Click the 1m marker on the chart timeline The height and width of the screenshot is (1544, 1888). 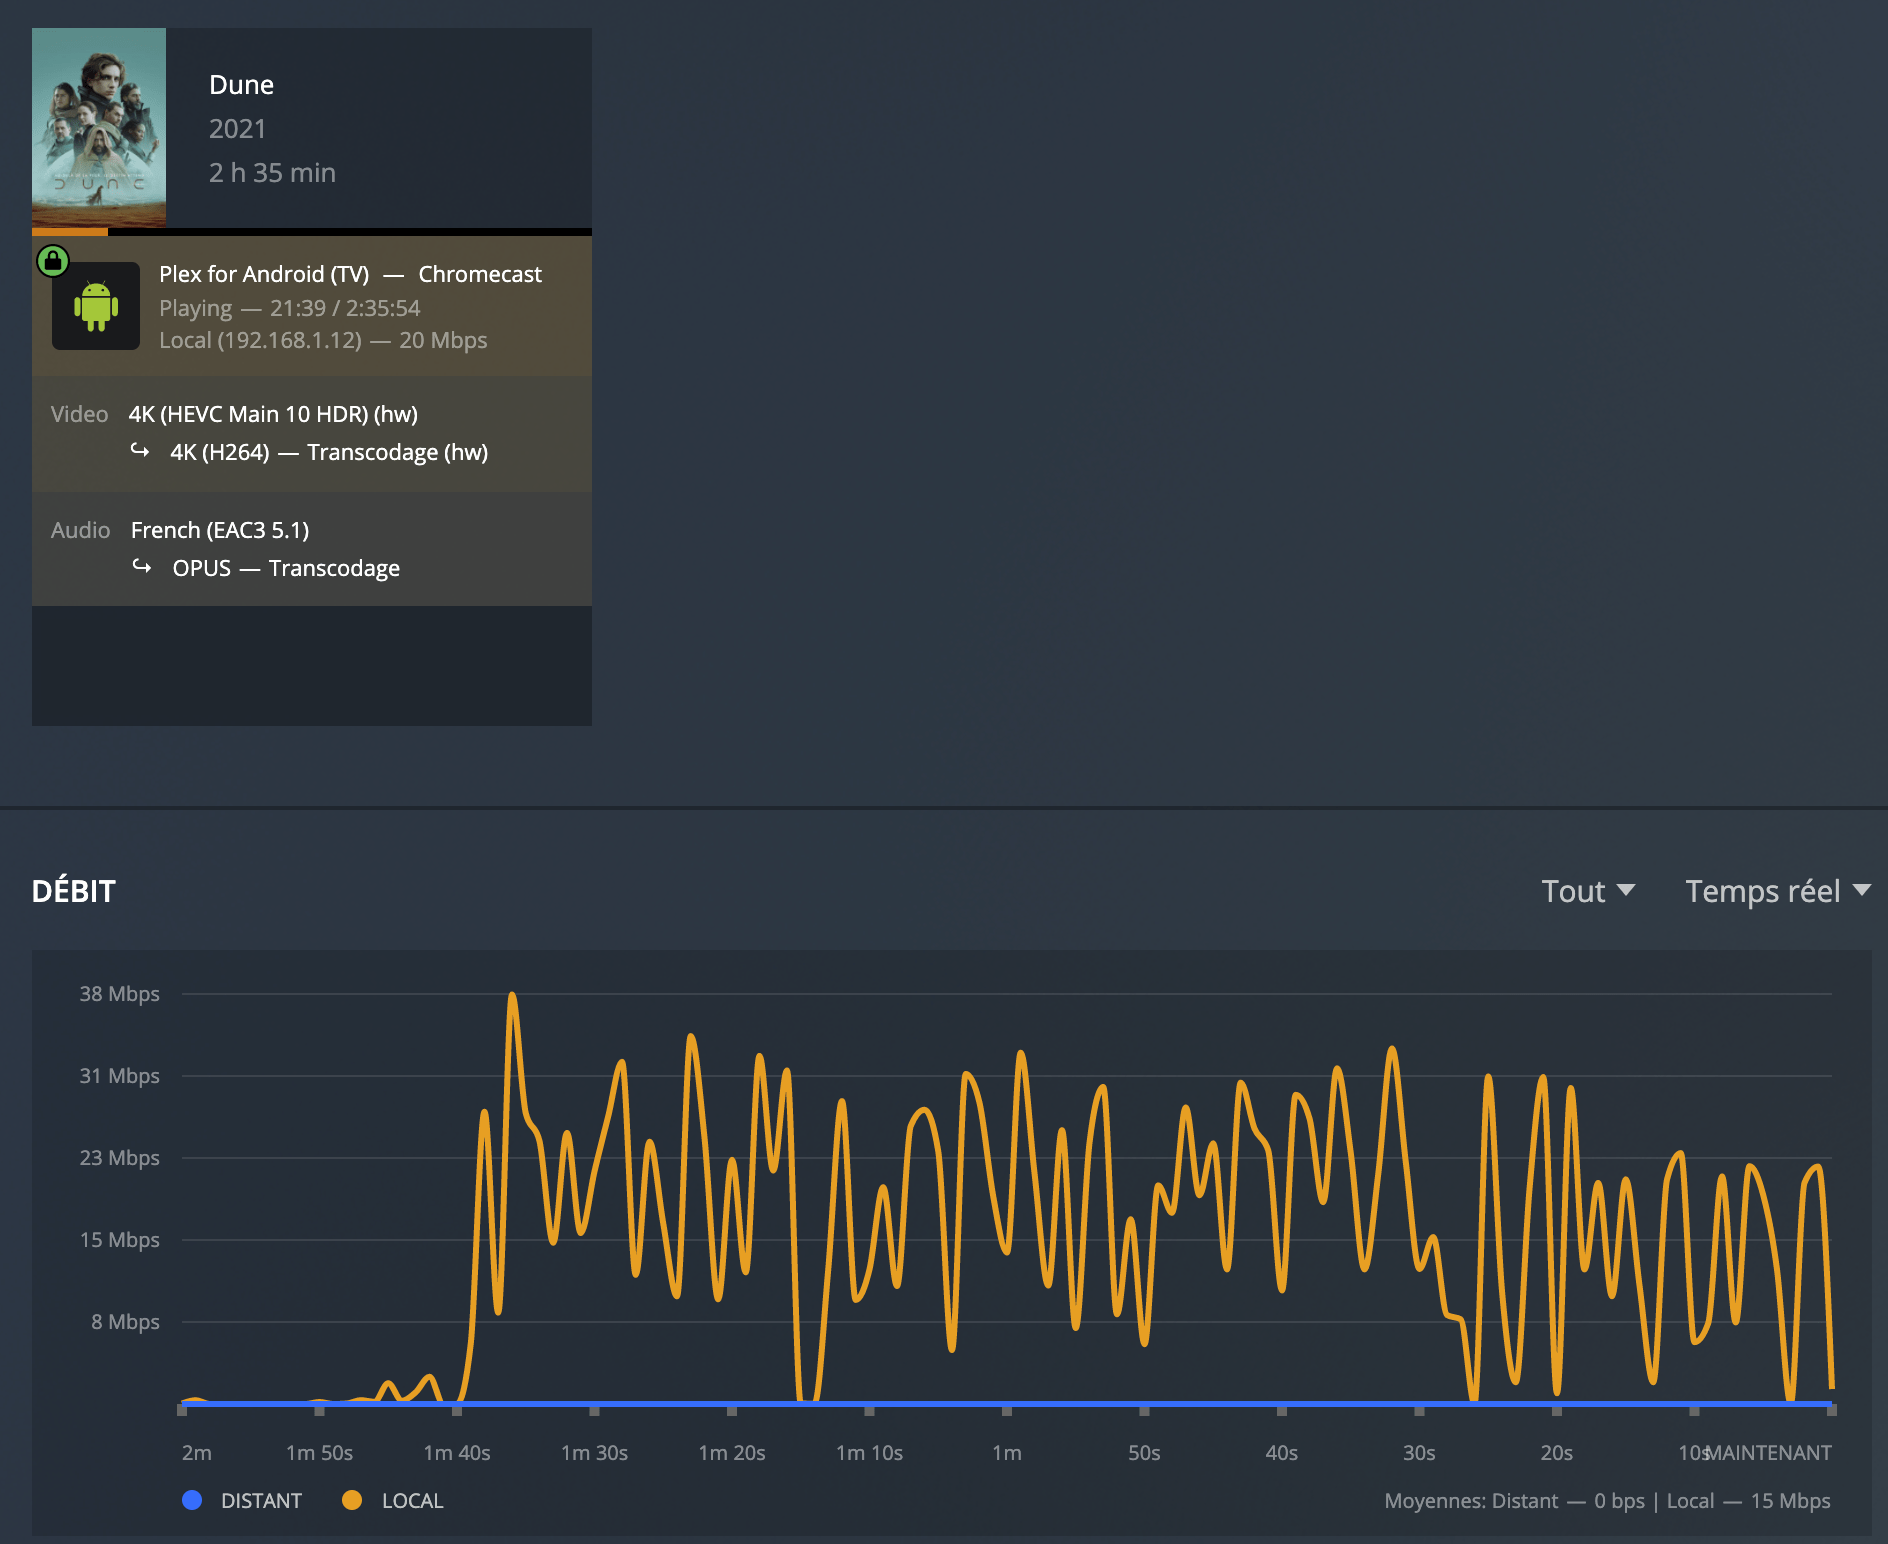[x=1007, y=1452]
